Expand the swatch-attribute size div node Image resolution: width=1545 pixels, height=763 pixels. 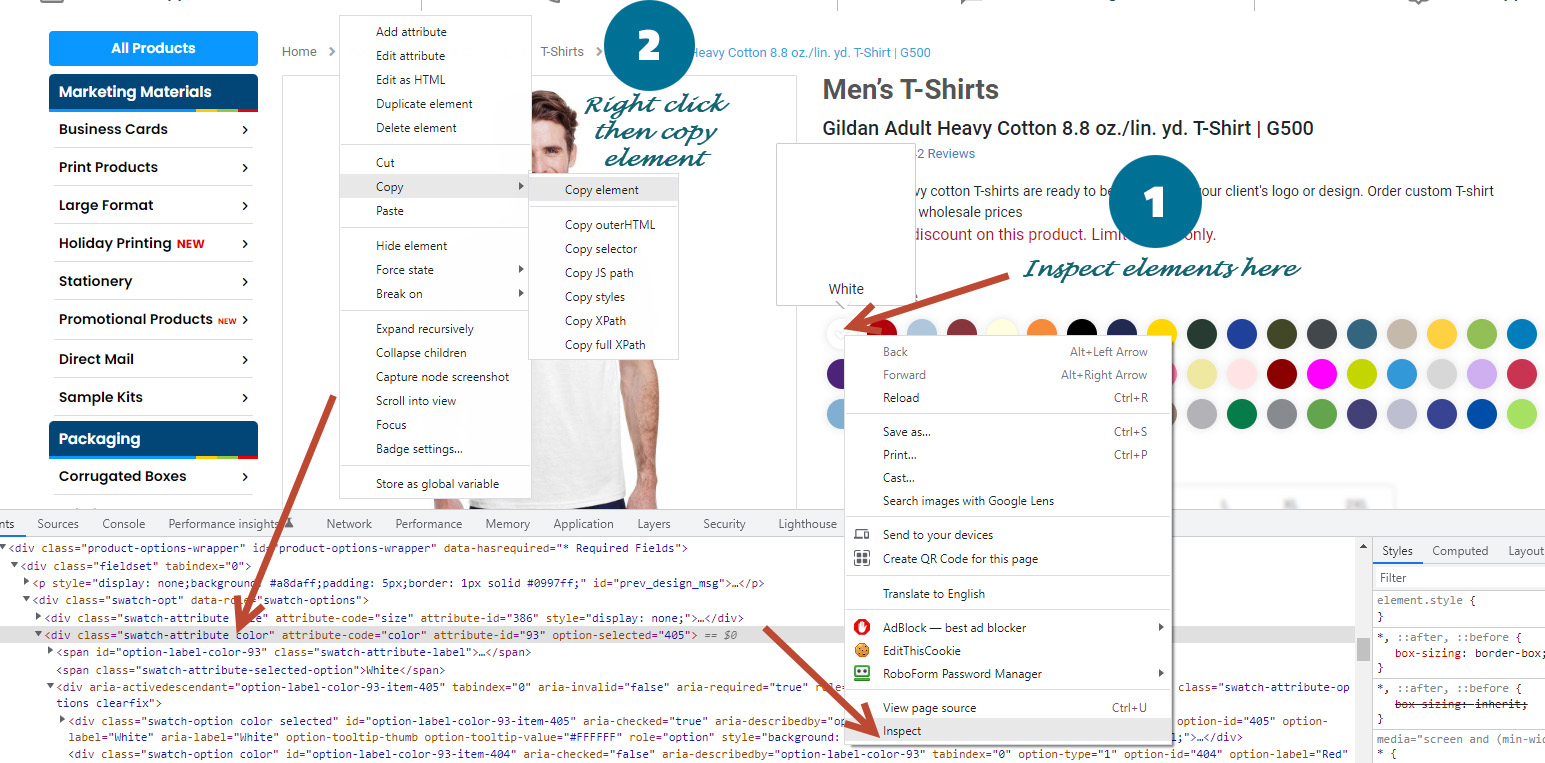coord(39,617)
